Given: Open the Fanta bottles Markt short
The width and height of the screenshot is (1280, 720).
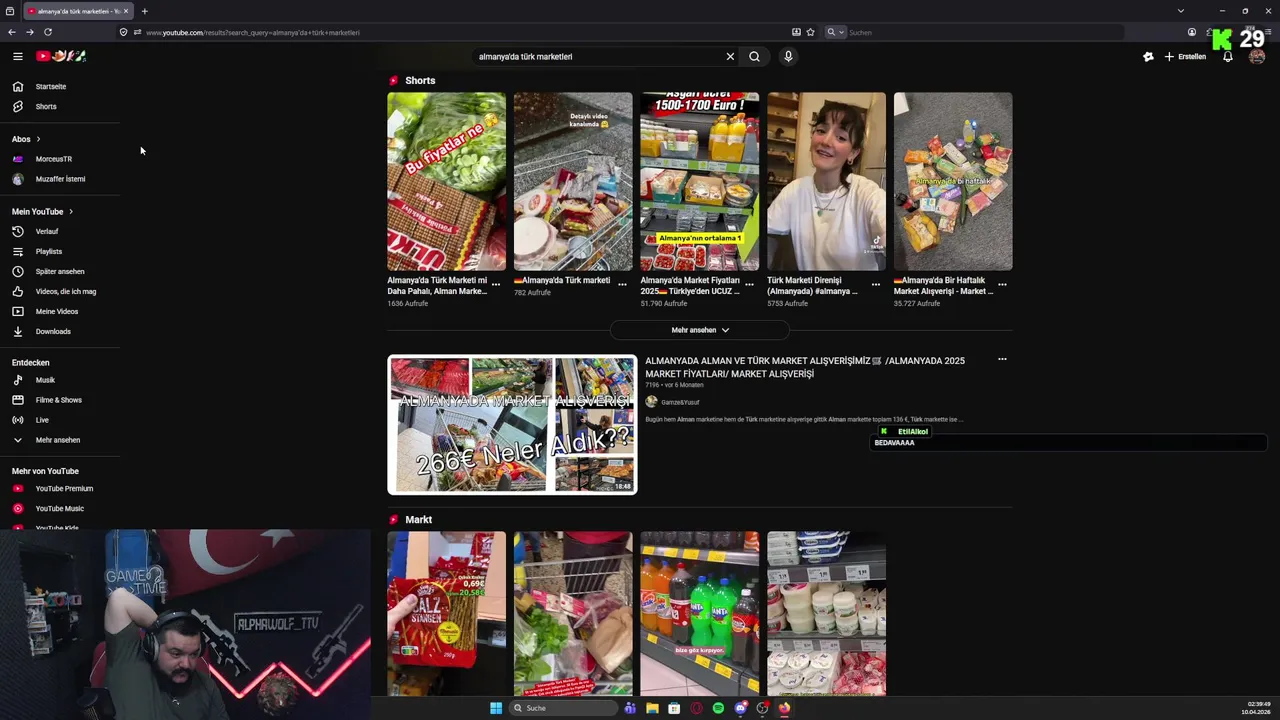Looking at the screenshot, I should tap(700, 613).
